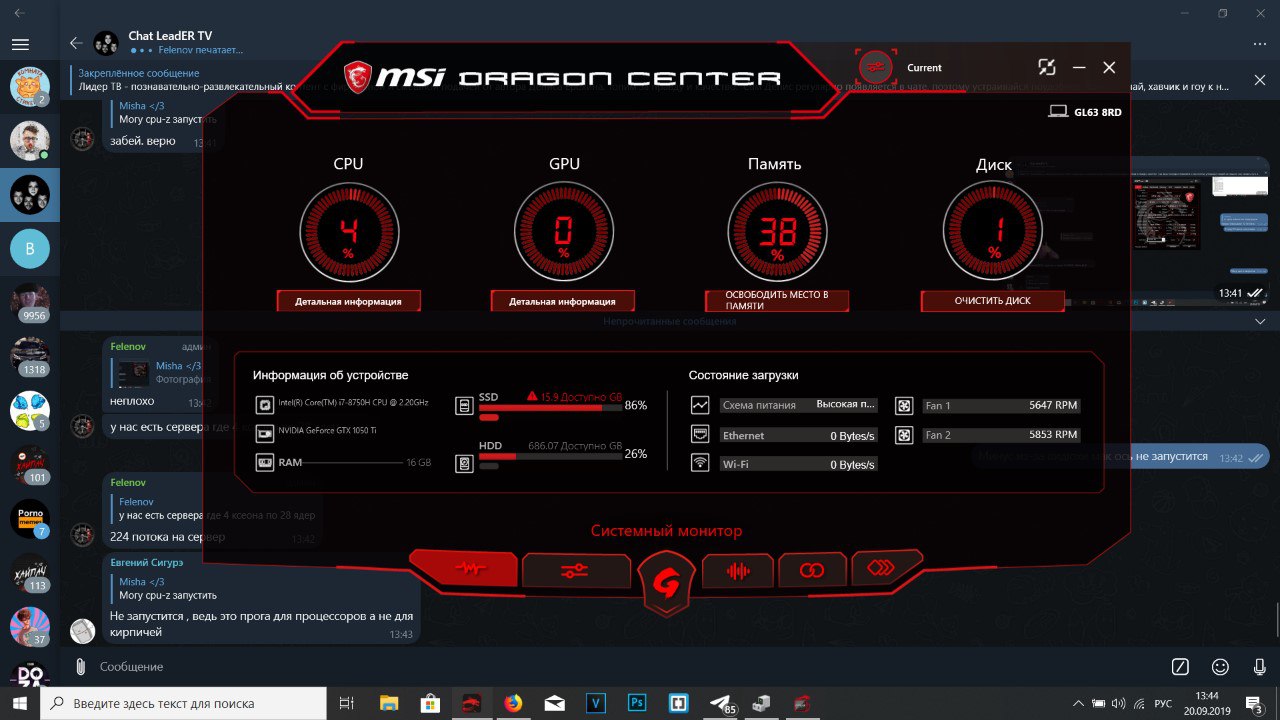Viewport: 1280px width, 720px height.
Task: Click the voice message microphone icon
Action: tap(1260, 666)
